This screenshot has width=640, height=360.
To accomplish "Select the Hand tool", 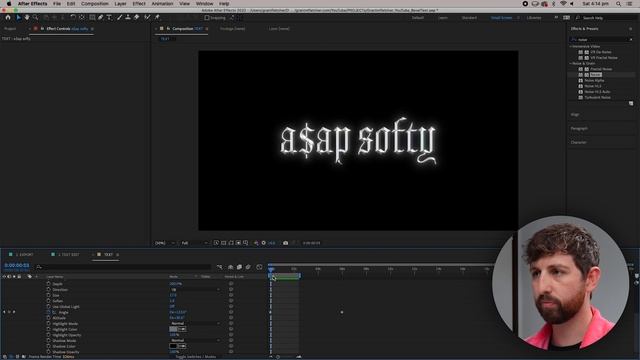I will 27,18.
